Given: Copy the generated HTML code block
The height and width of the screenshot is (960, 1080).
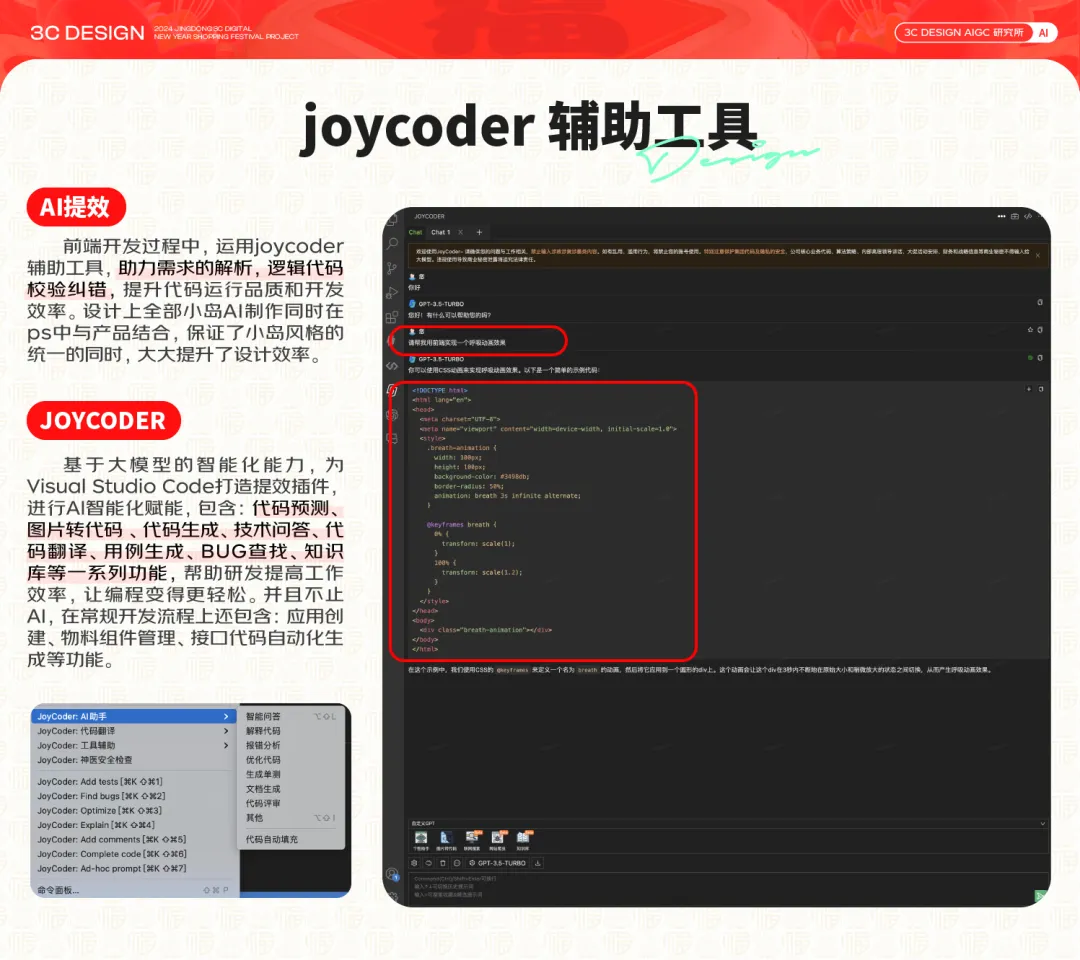Looking at the screenshot, I should coord(1041,389).
